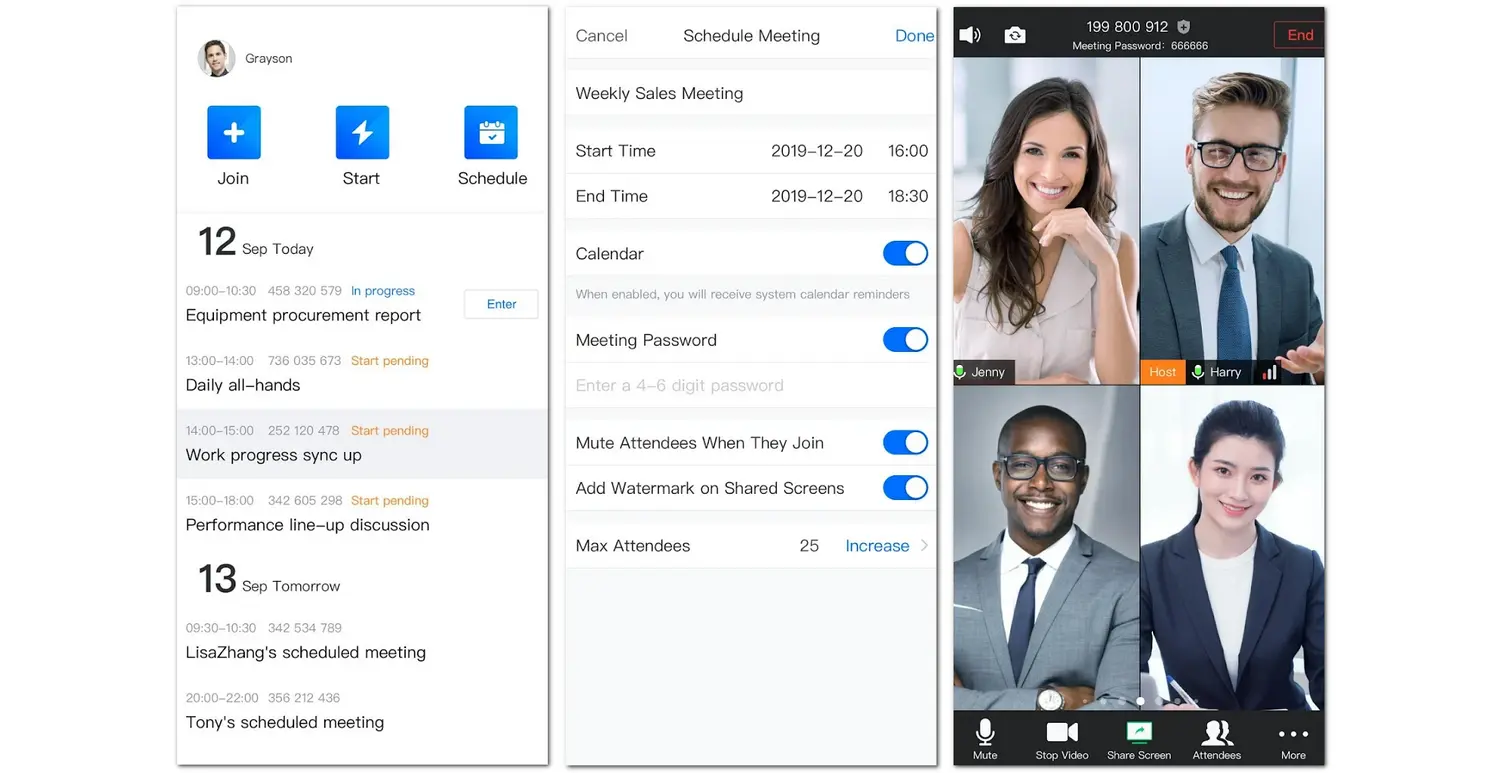The height and width of the screenshot is (773, 1500).
Task: Pick the Start Time date 2019-12-20
Action: (817, 151)
